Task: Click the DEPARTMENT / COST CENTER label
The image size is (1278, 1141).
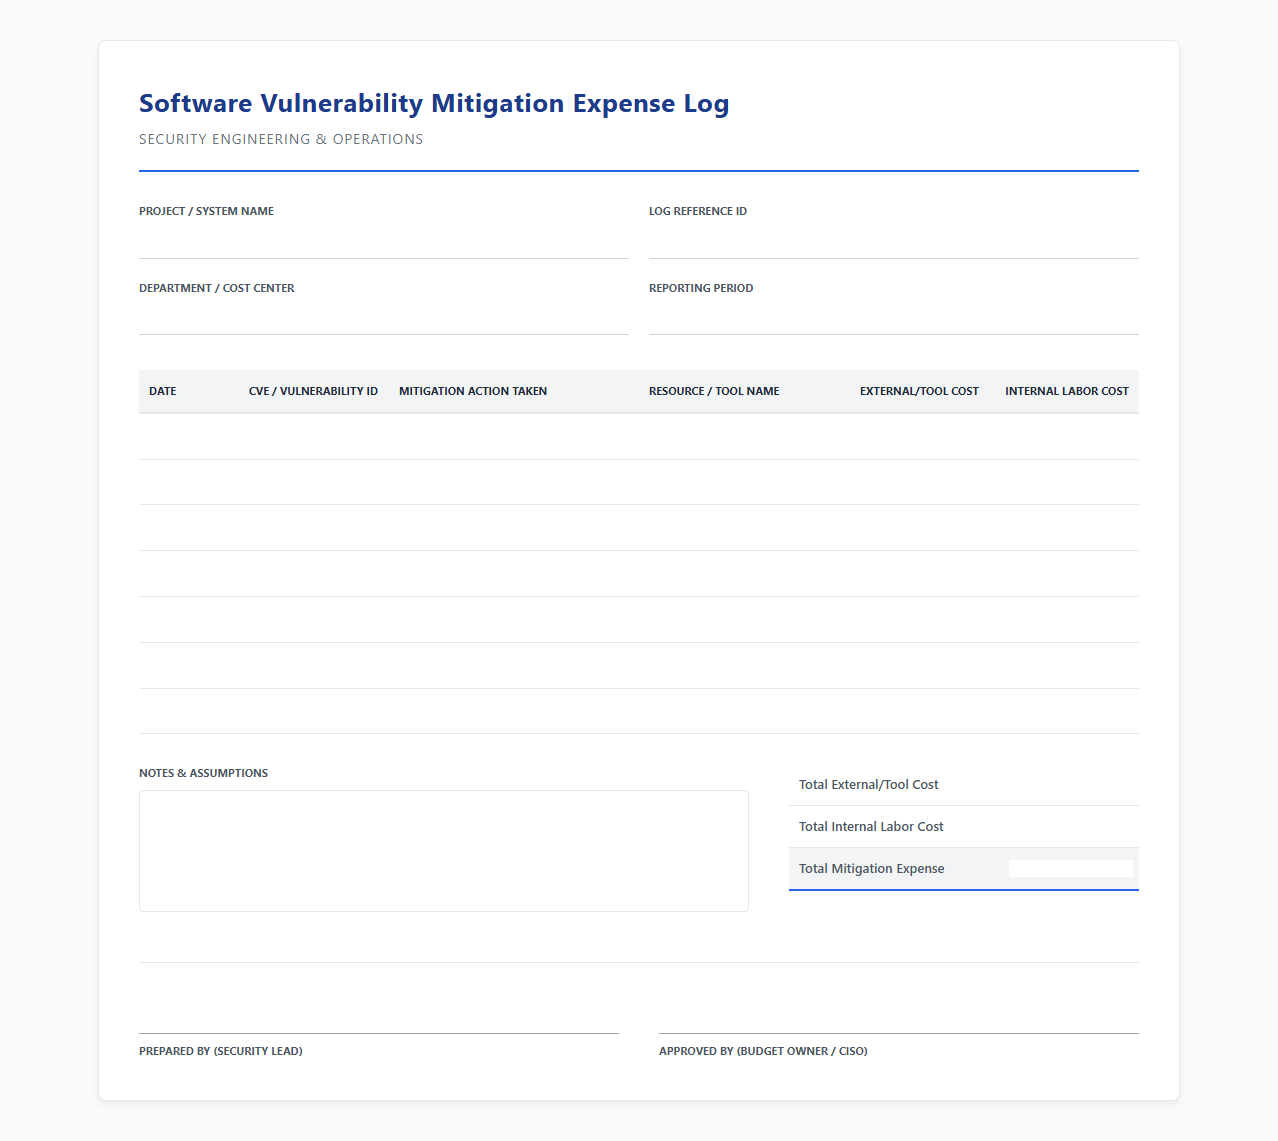Action: [217, 288]
